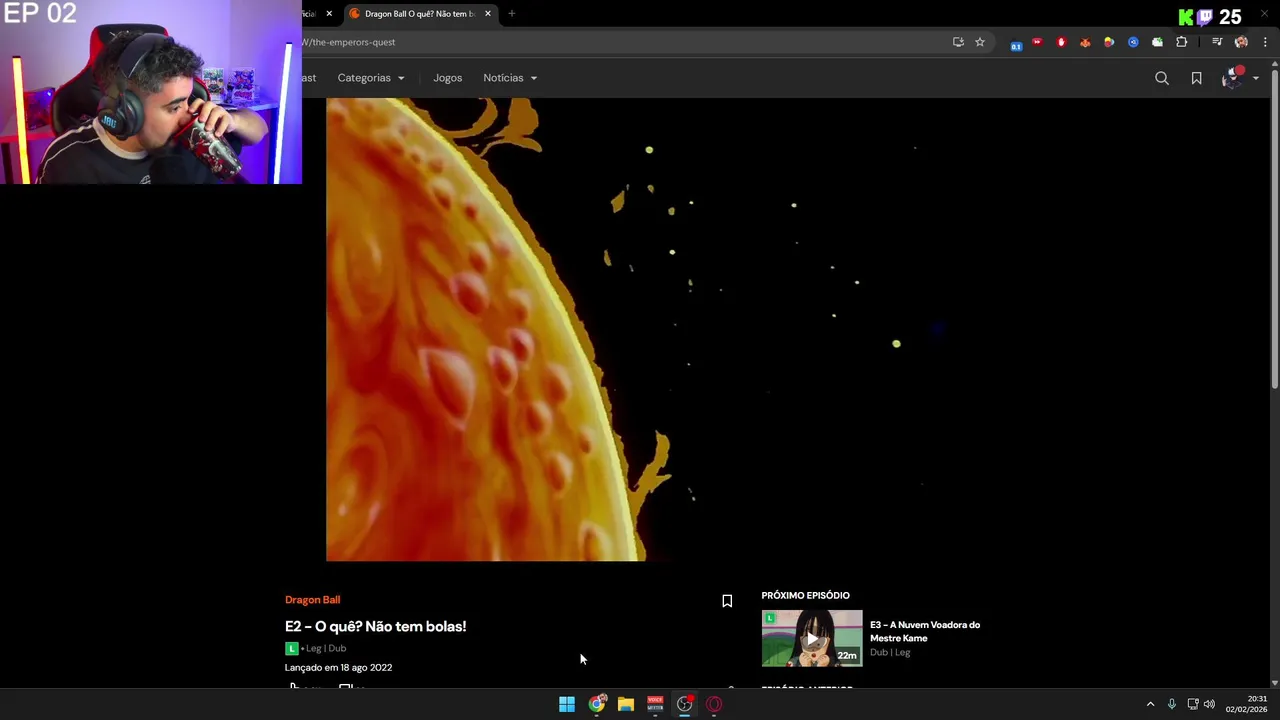Viewport: 1280px width, 720px height.
Task: Open the volume tray icon
Action: (x=1209, y=704)
